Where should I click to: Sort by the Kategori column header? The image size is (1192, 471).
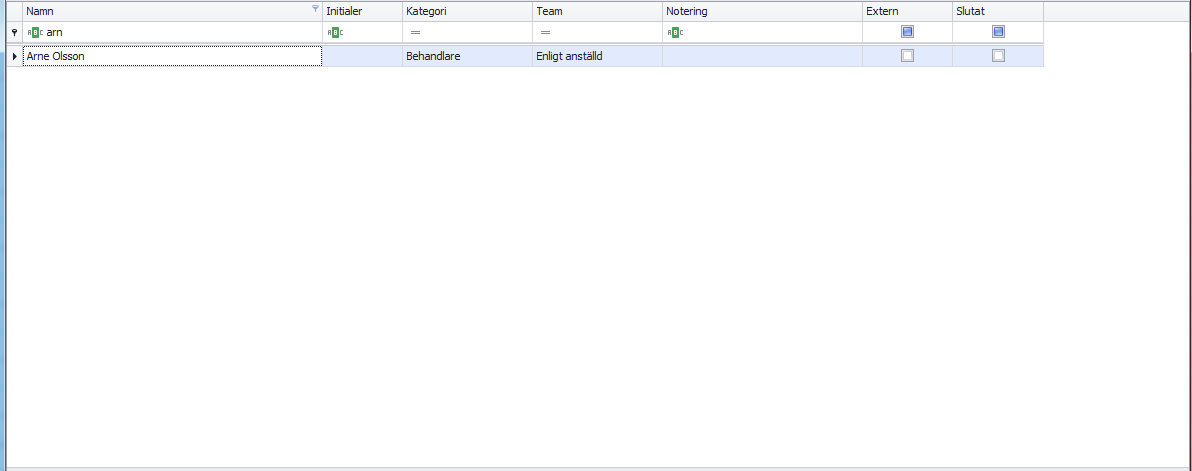point(466,11)
